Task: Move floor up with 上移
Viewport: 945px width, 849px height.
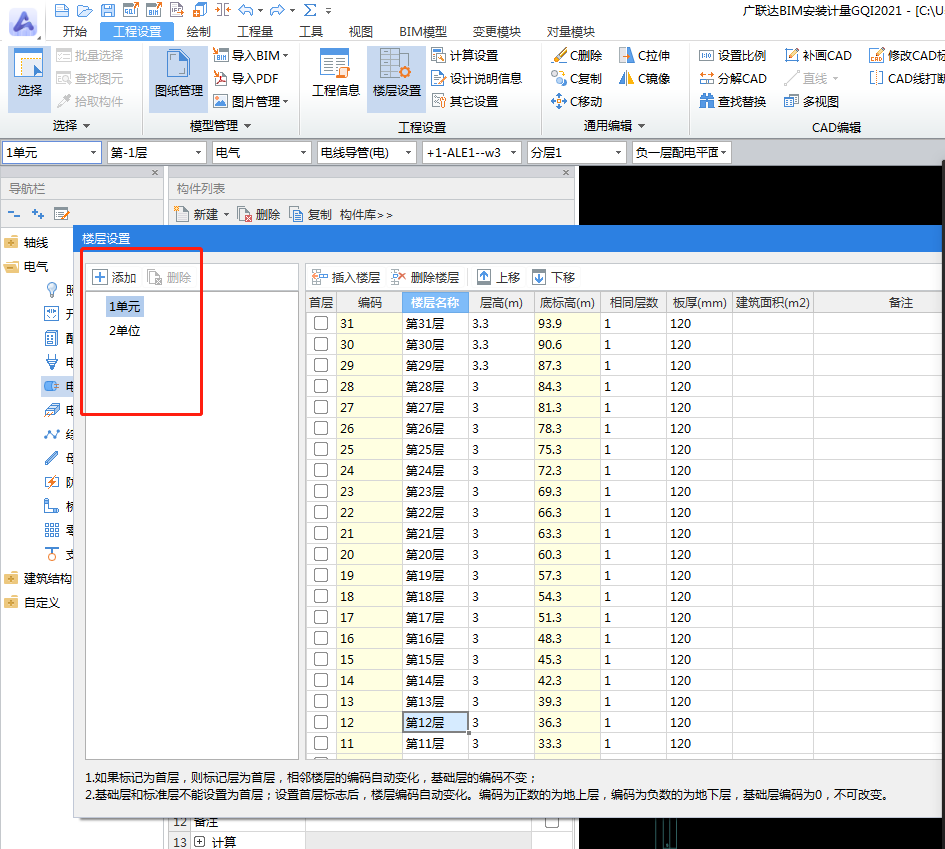Action: [x=498, y=277]
